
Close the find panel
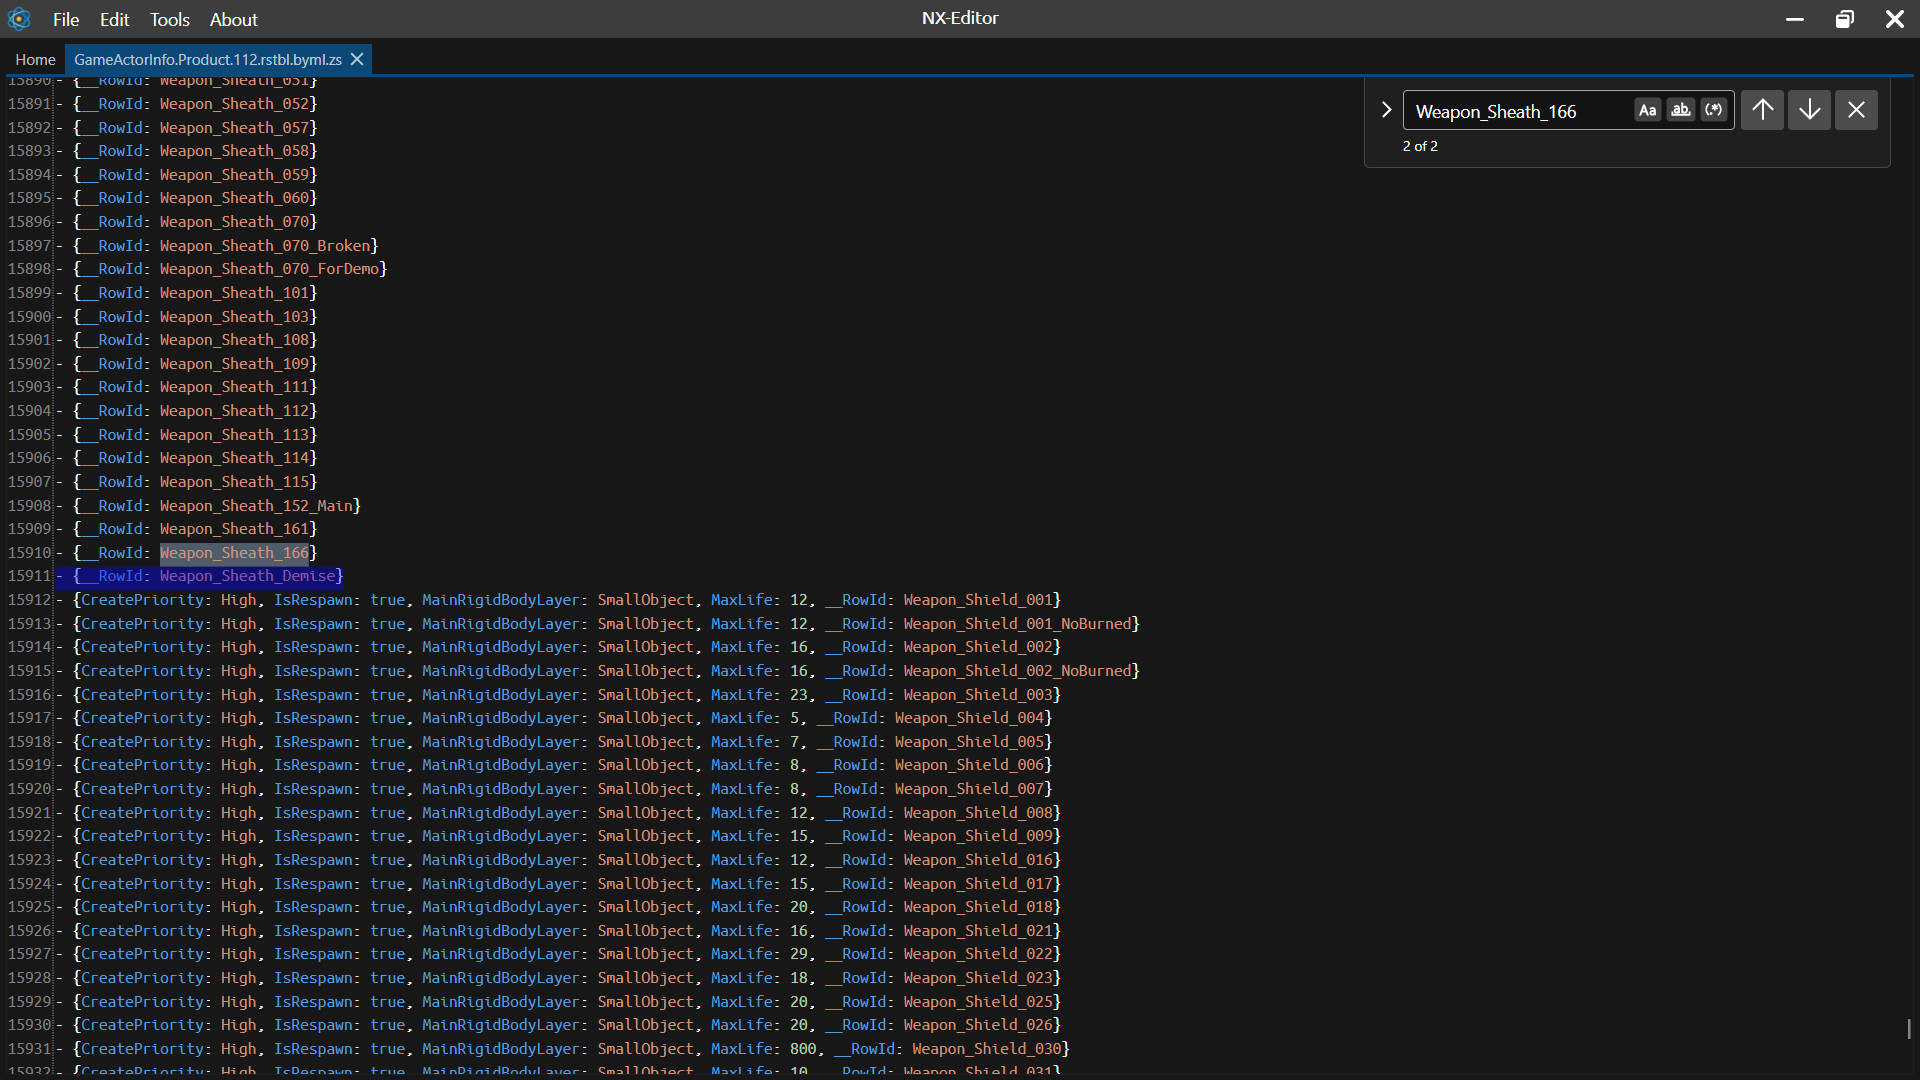click(1856, 110)
